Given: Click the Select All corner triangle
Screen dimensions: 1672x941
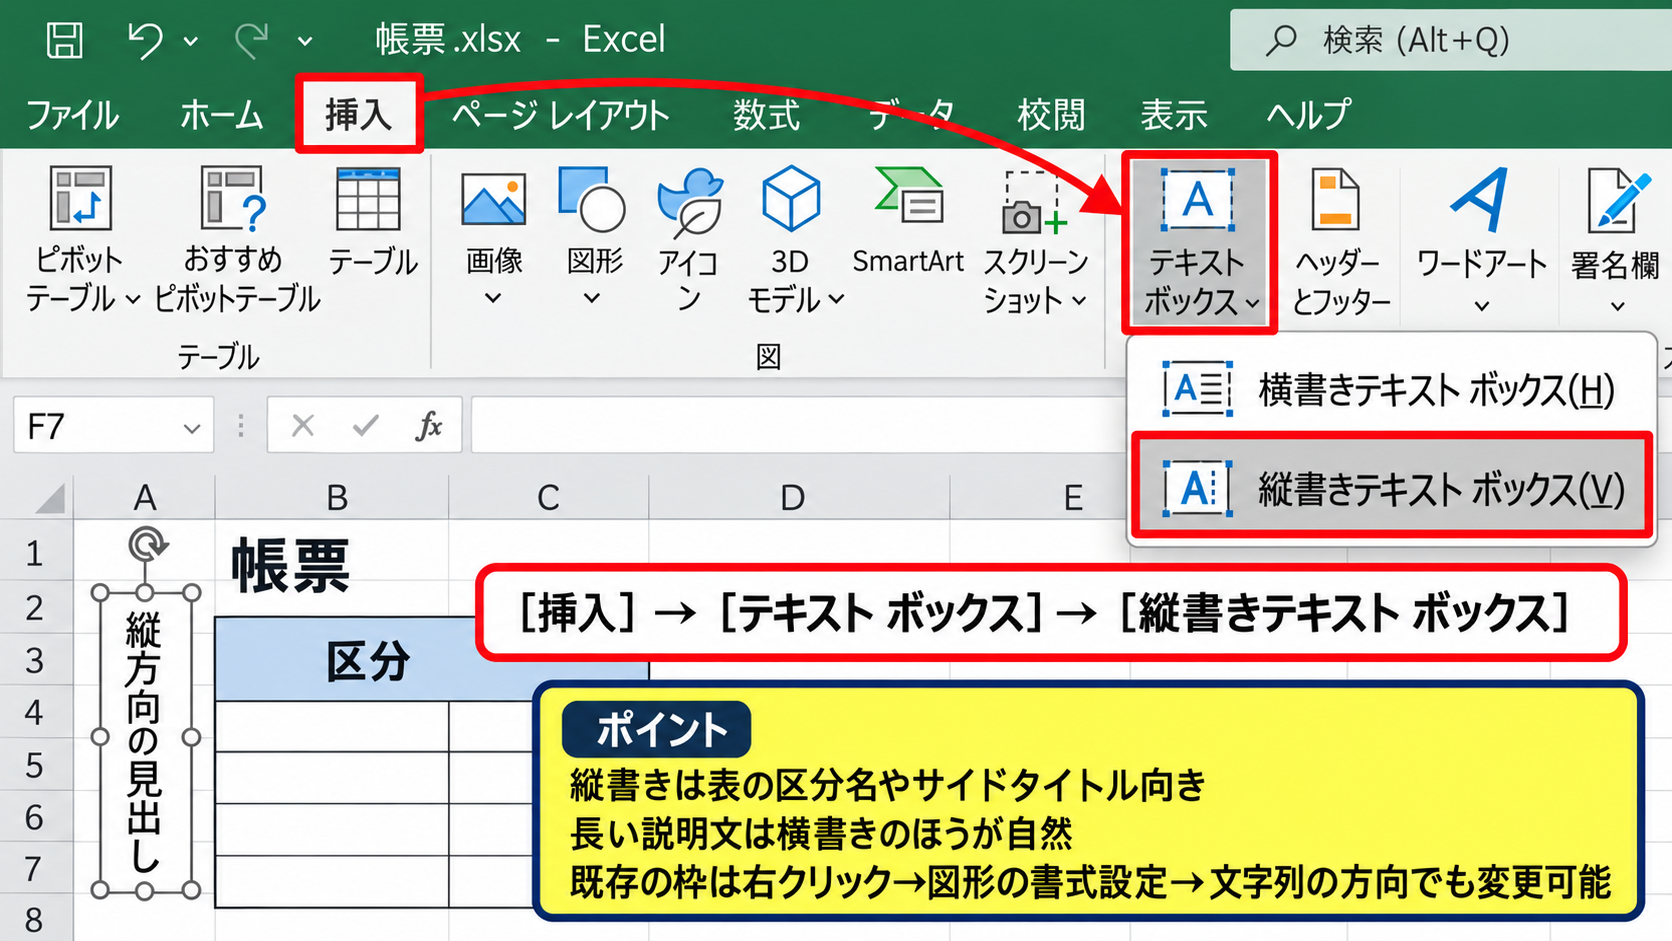Looking at the screenshot, I should [49, 497].
